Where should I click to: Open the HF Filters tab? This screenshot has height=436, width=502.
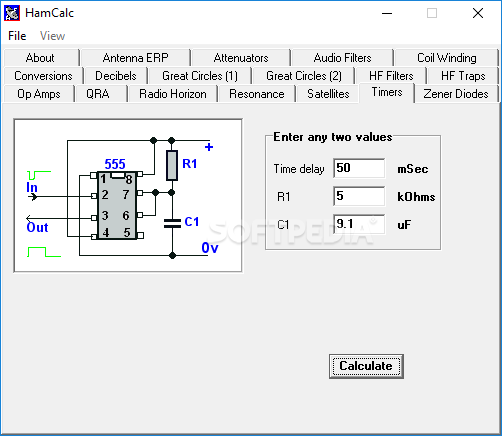[391, 76]
